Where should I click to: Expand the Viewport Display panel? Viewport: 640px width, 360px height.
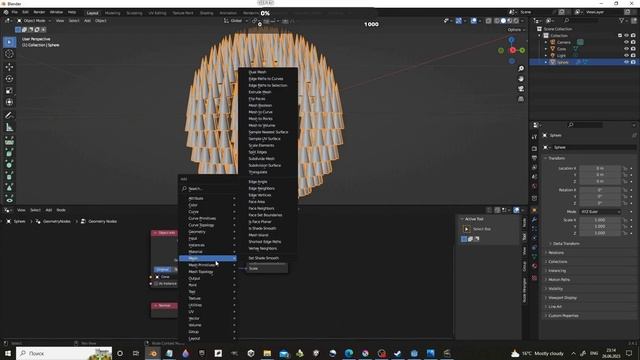(562, 298)
